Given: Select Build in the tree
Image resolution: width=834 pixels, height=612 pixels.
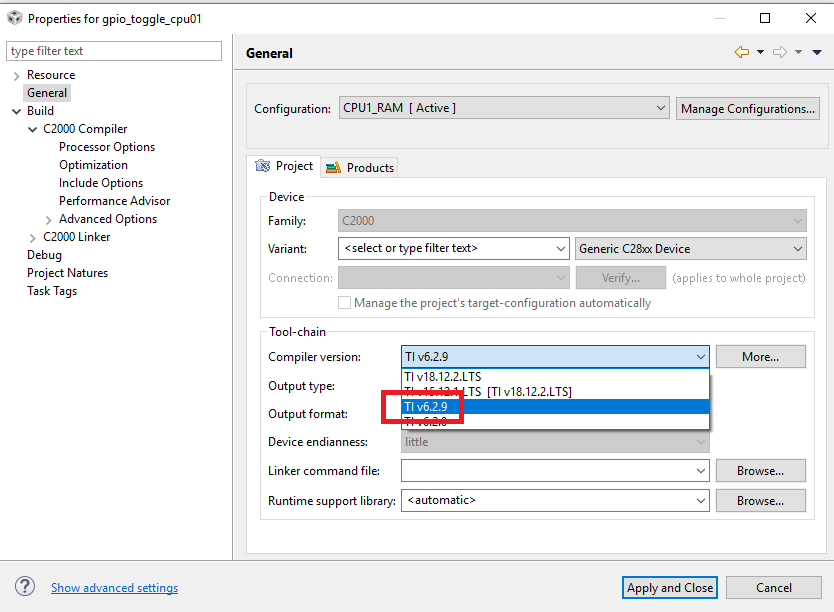Looking at the screenshot, I should pos(40,111).
